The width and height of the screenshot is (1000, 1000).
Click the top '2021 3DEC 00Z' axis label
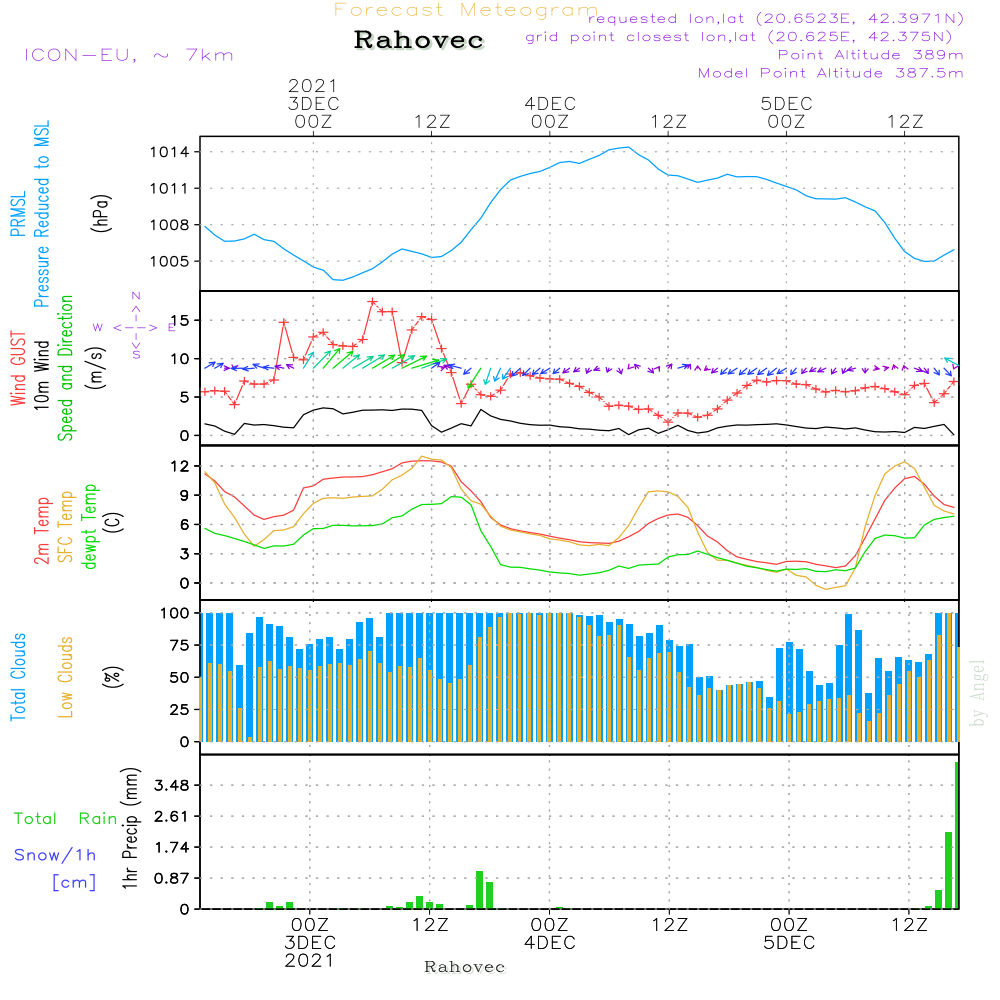click(x=313, y=103)
